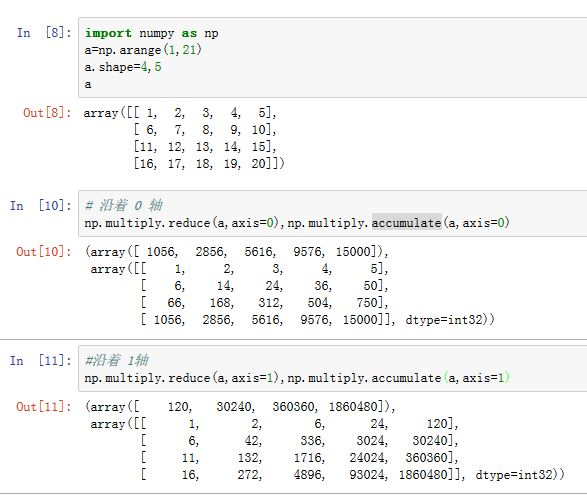Select the In [11] prompt label
This screenshot has width=587, height=502.
[40, 361]
